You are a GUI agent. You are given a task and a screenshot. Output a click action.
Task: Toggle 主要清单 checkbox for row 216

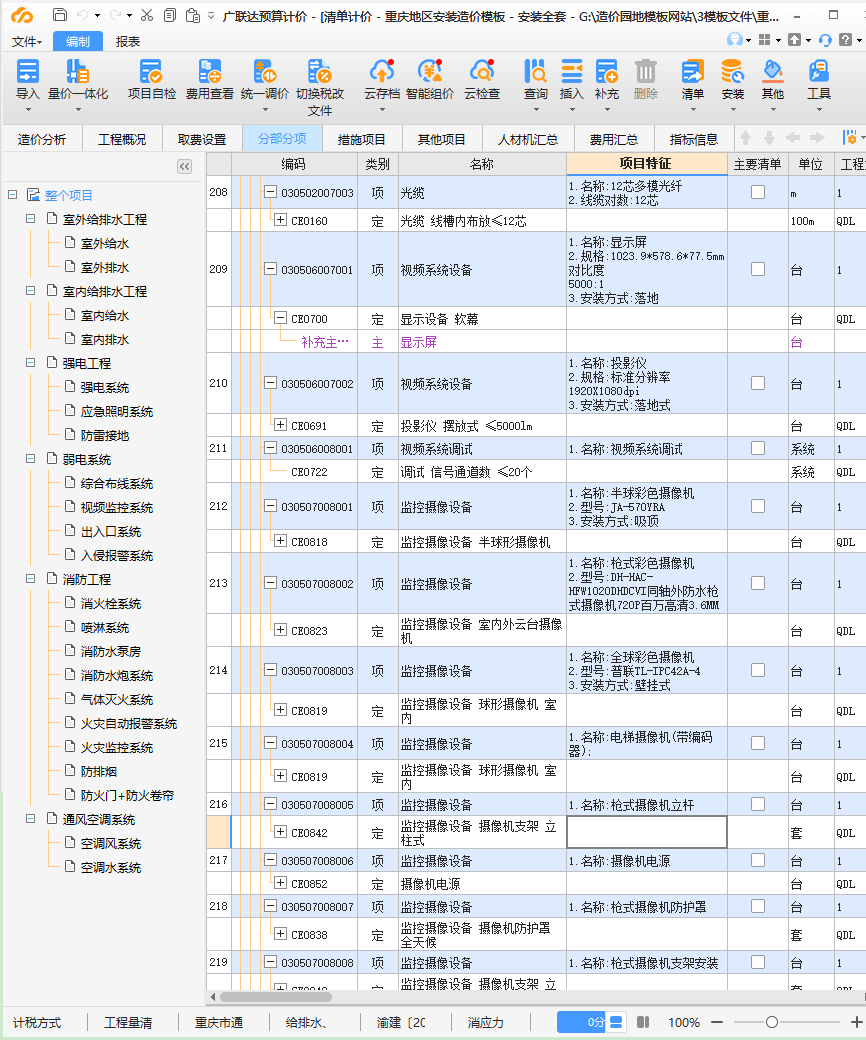pyautogui.click(x=758, y=805)
